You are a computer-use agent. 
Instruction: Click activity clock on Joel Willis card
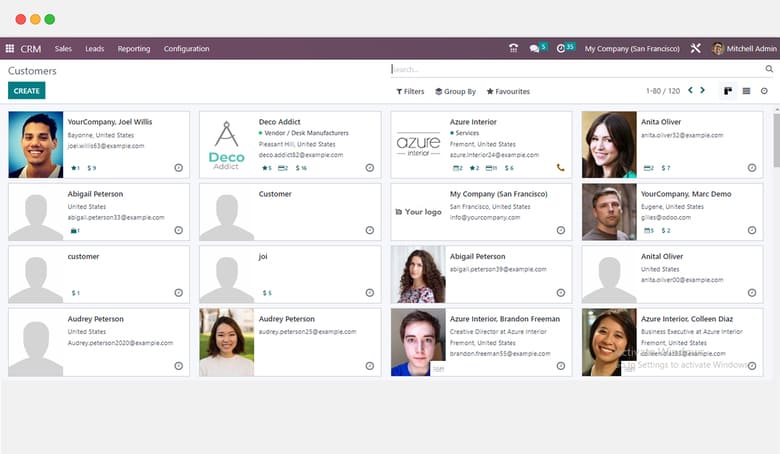[x=179, y=168]
